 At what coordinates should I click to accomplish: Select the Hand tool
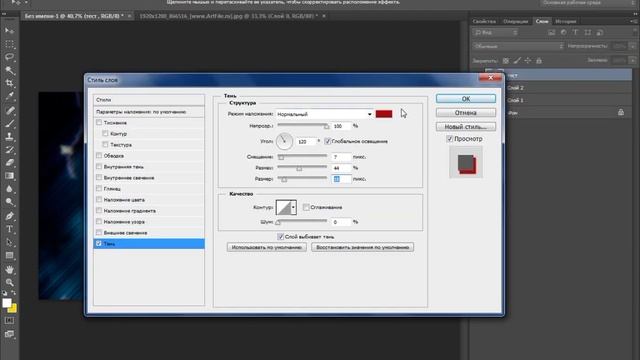tap(9, 269)
